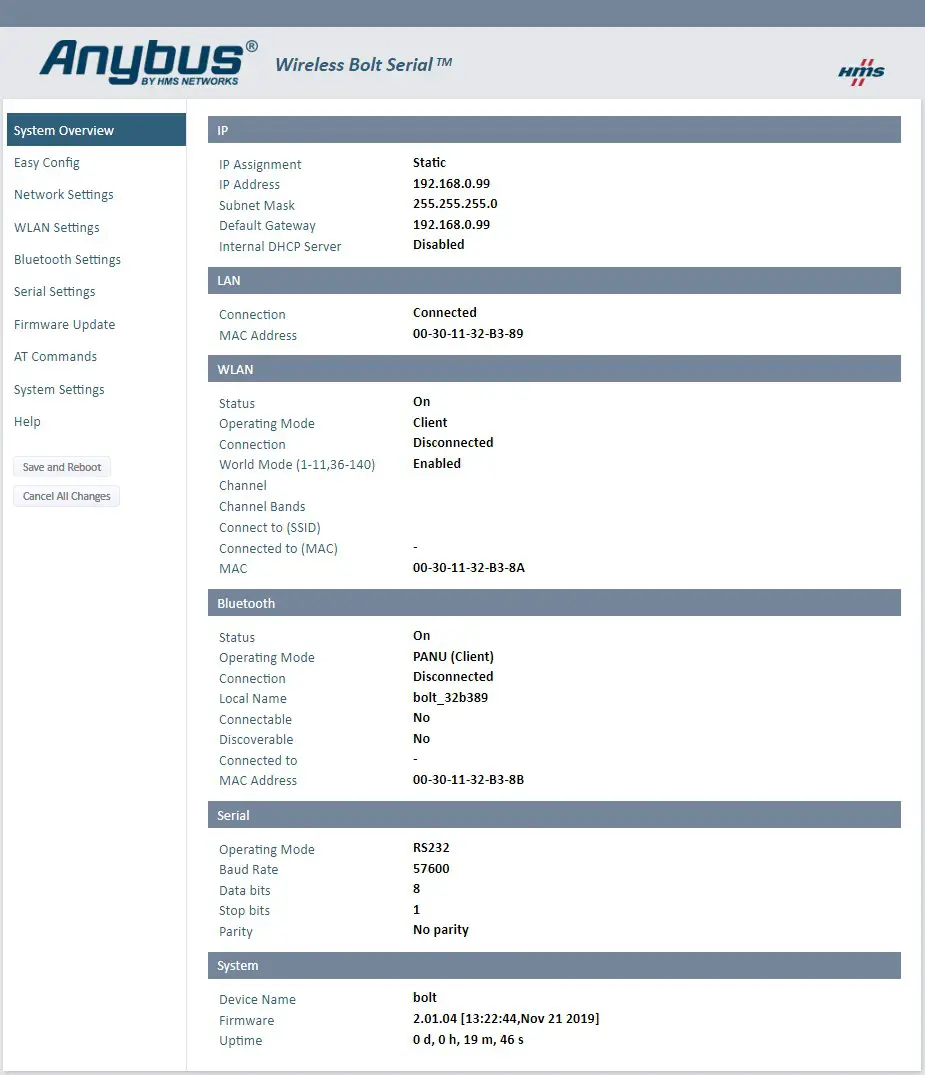925x1075 pixels.
Task: Click the World Mode value Enabled
Action: click(x=437, y=463)
